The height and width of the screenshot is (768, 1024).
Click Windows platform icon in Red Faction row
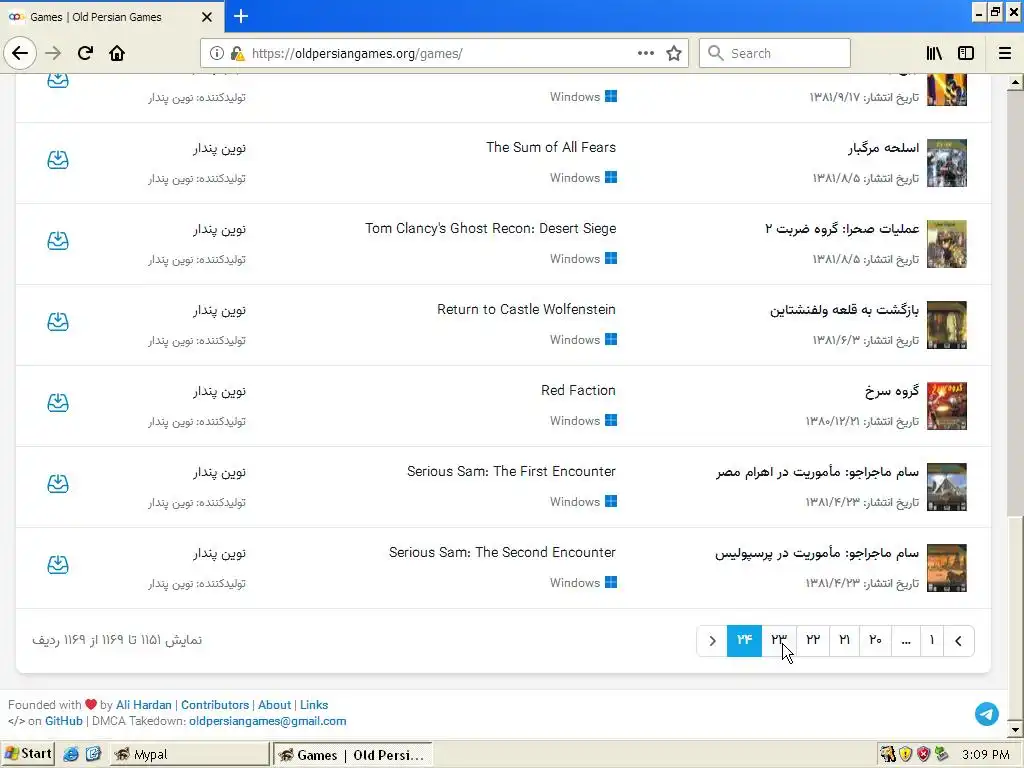pyautogui.click(x=611, y=420)
